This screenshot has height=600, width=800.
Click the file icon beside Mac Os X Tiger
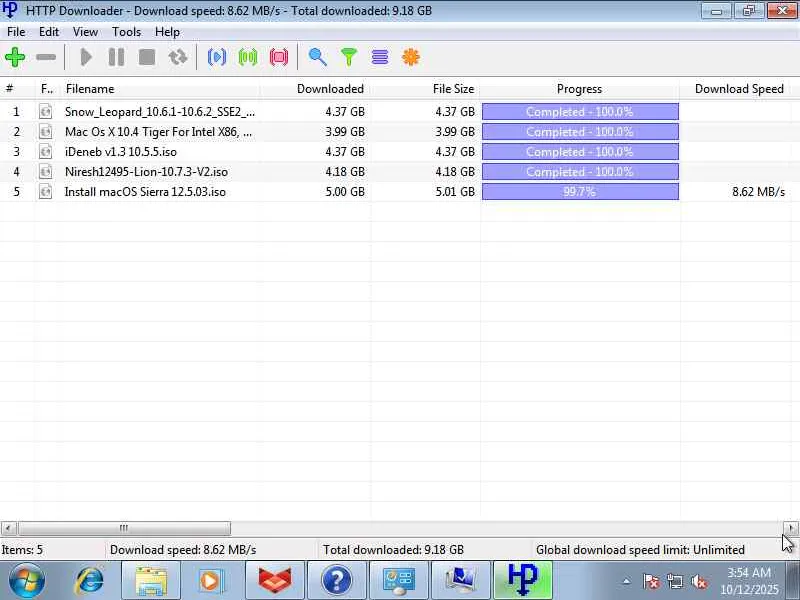pyautogui.click(x=45, y=132)
